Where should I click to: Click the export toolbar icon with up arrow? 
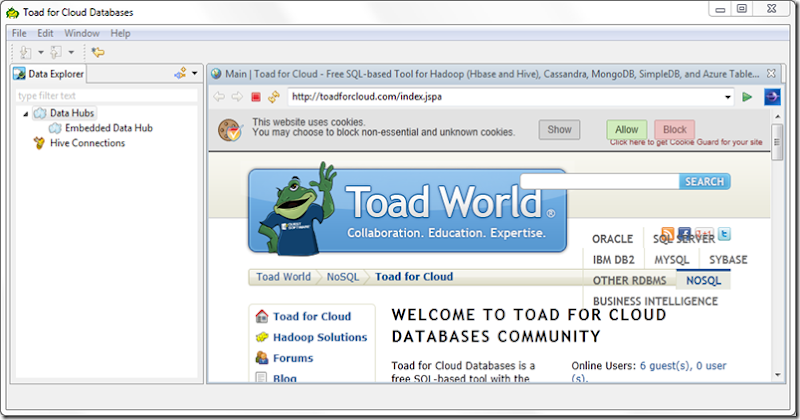tap(56, 52)
